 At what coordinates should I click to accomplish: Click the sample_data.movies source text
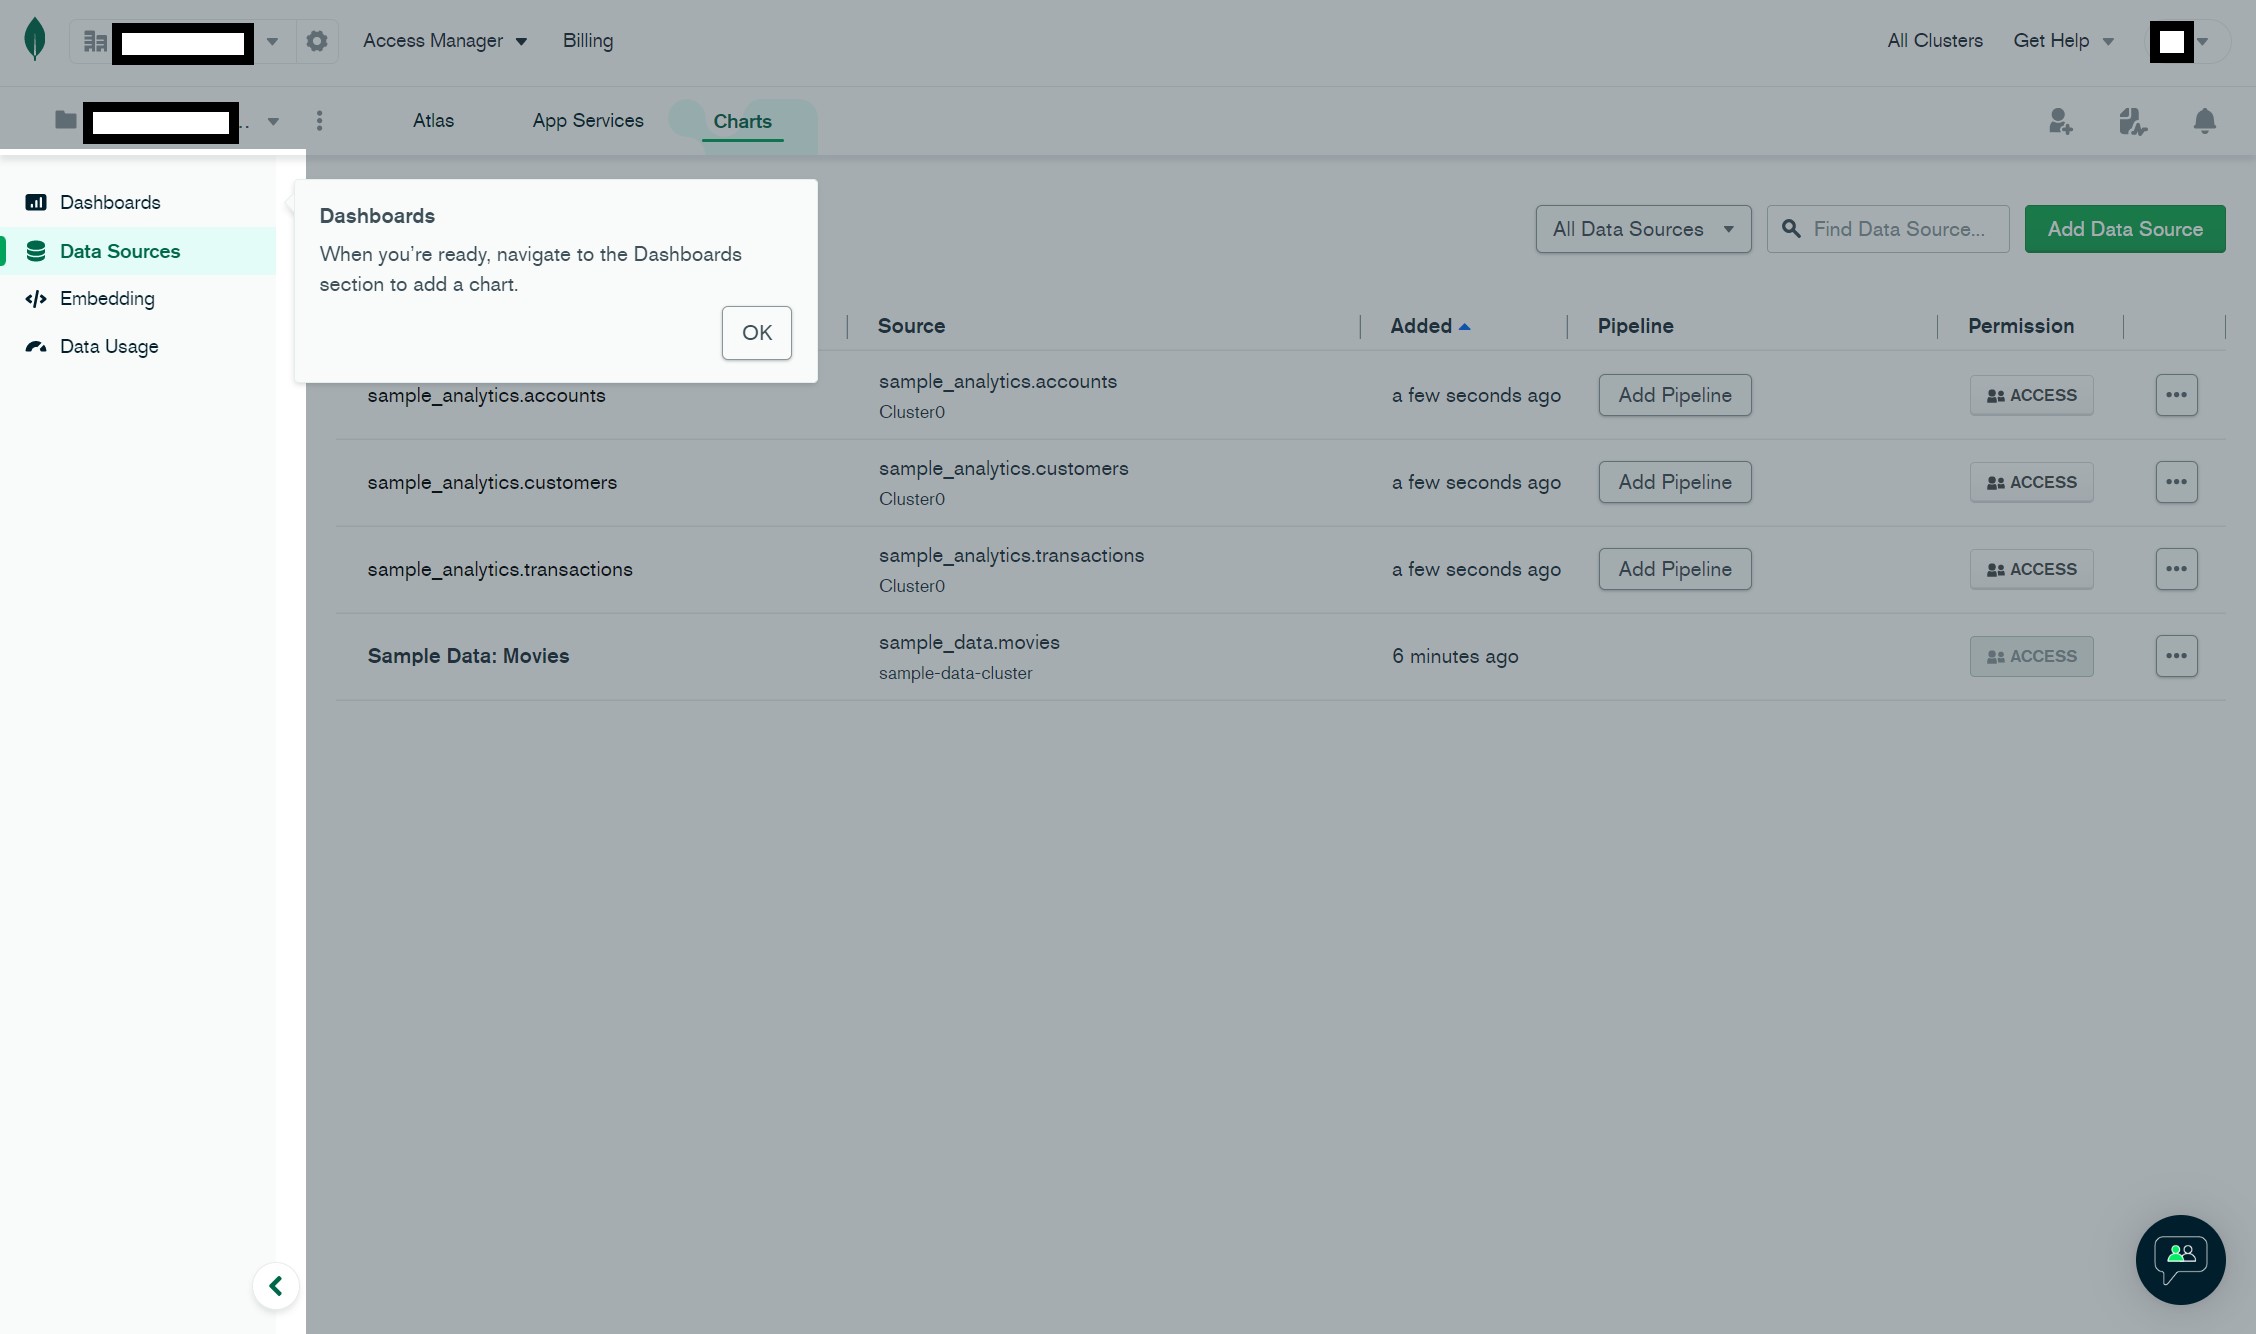969,643
